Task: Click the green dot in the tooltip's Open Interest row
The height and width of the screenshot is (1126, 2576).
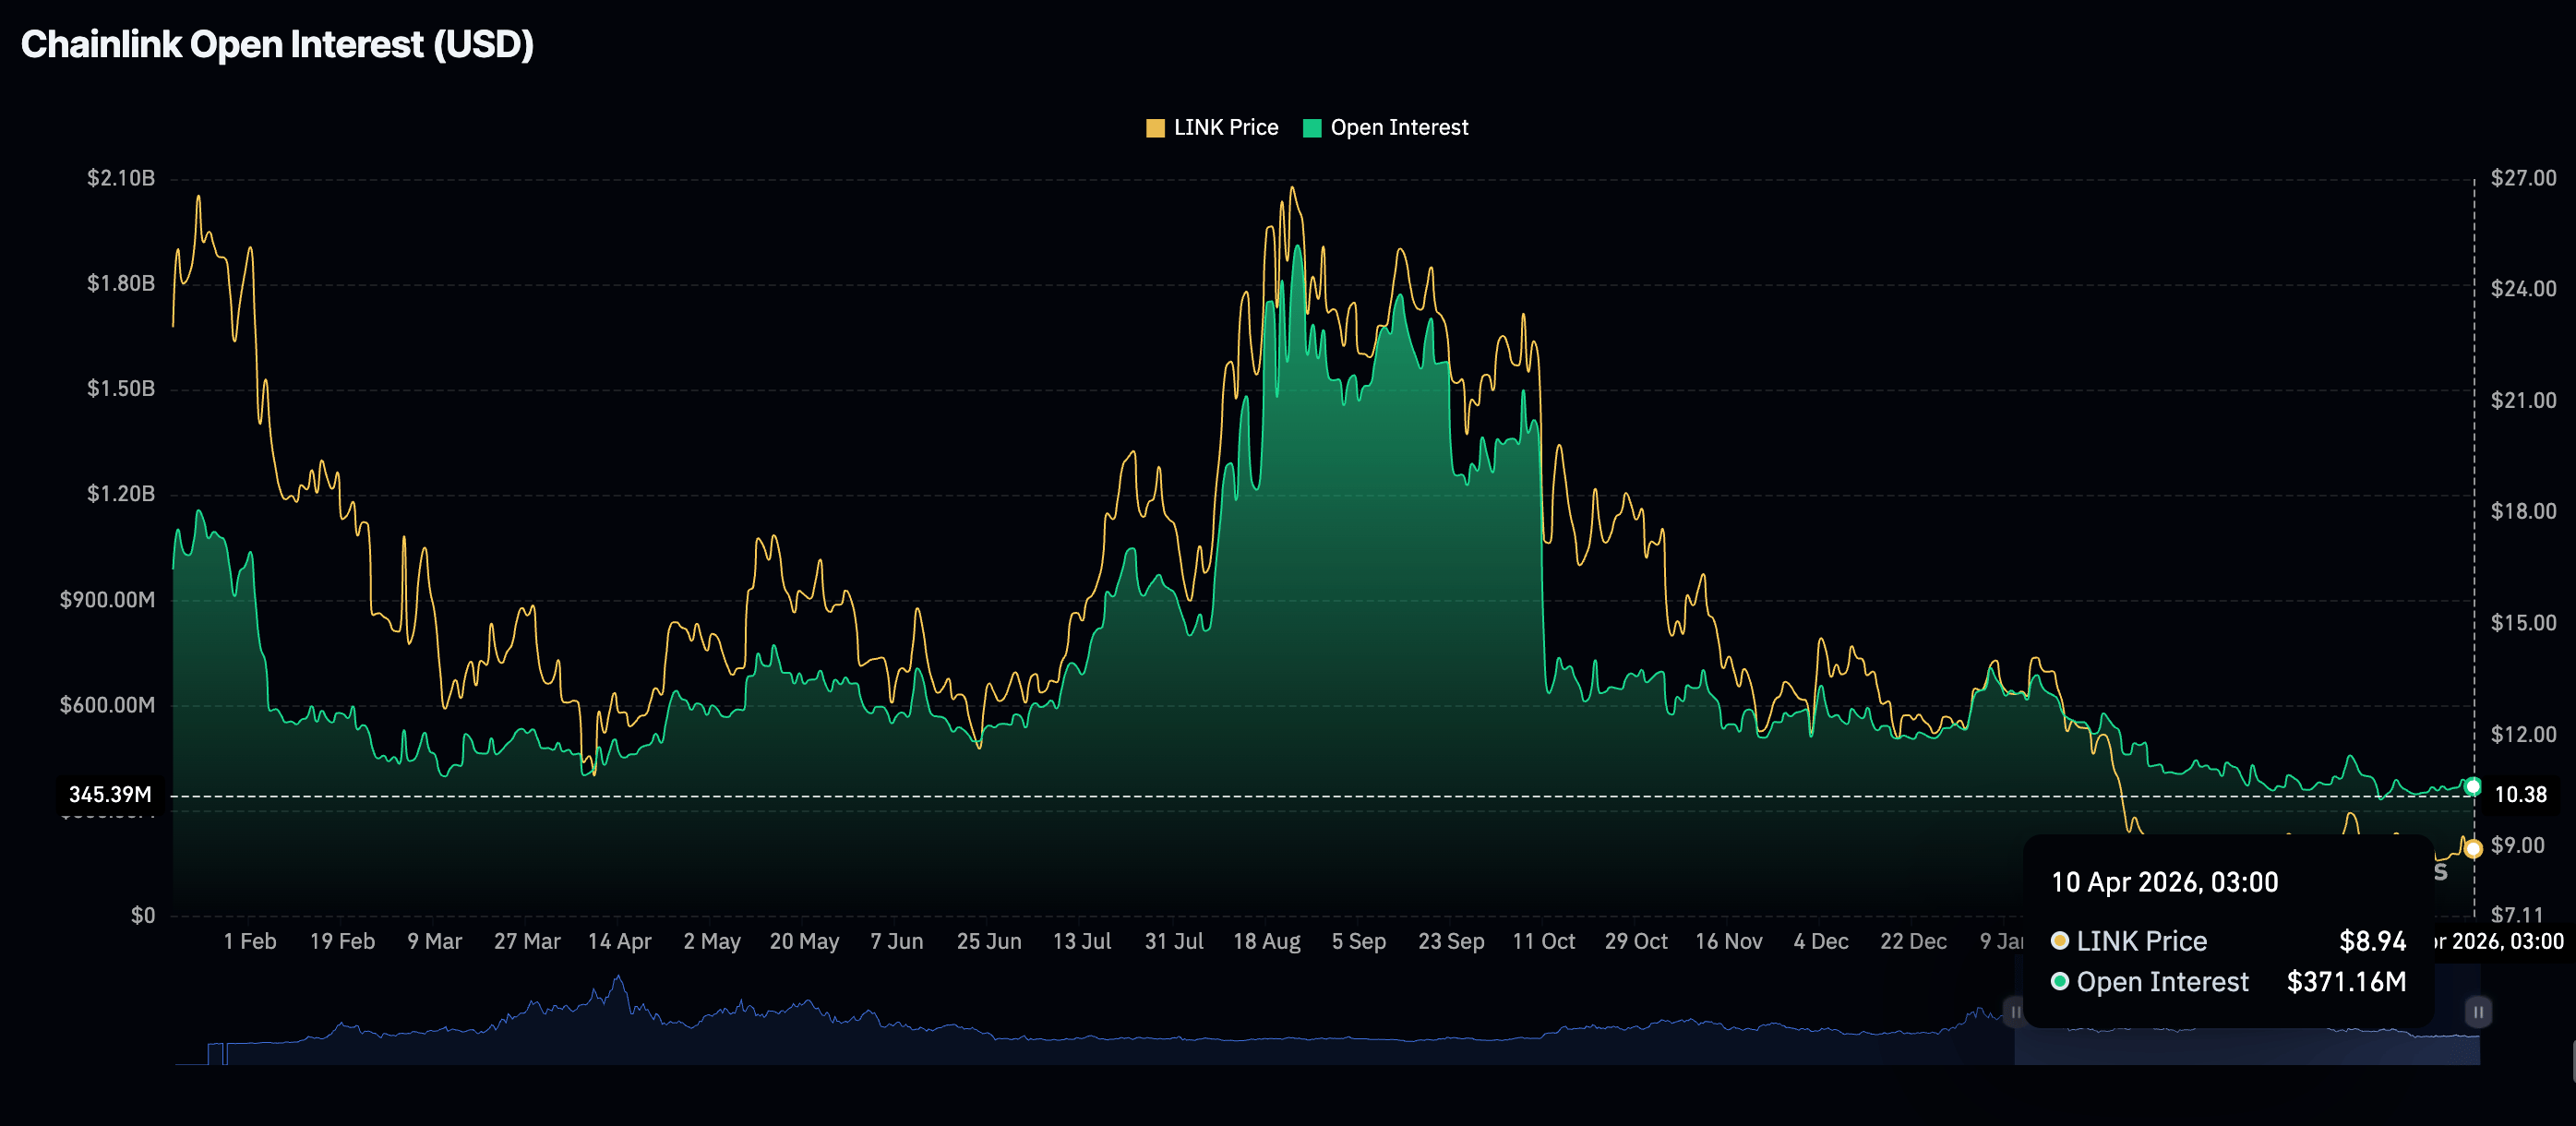Action: pyautogui.click(x=2059, y=982)
